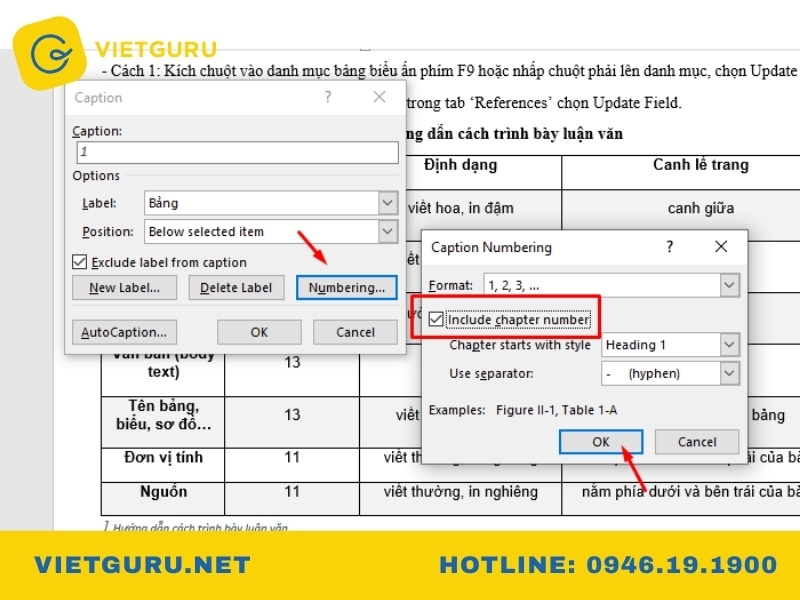Click the AutoCaption button
Image resolution: width=800 pixels, height=600 pixels.
pos(124,332)
